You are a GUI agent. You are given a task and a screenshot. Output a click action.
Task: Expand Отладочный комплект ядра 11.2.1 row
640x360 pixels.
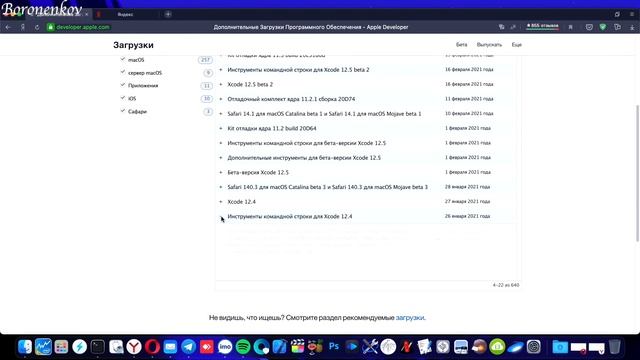(221, 99)
